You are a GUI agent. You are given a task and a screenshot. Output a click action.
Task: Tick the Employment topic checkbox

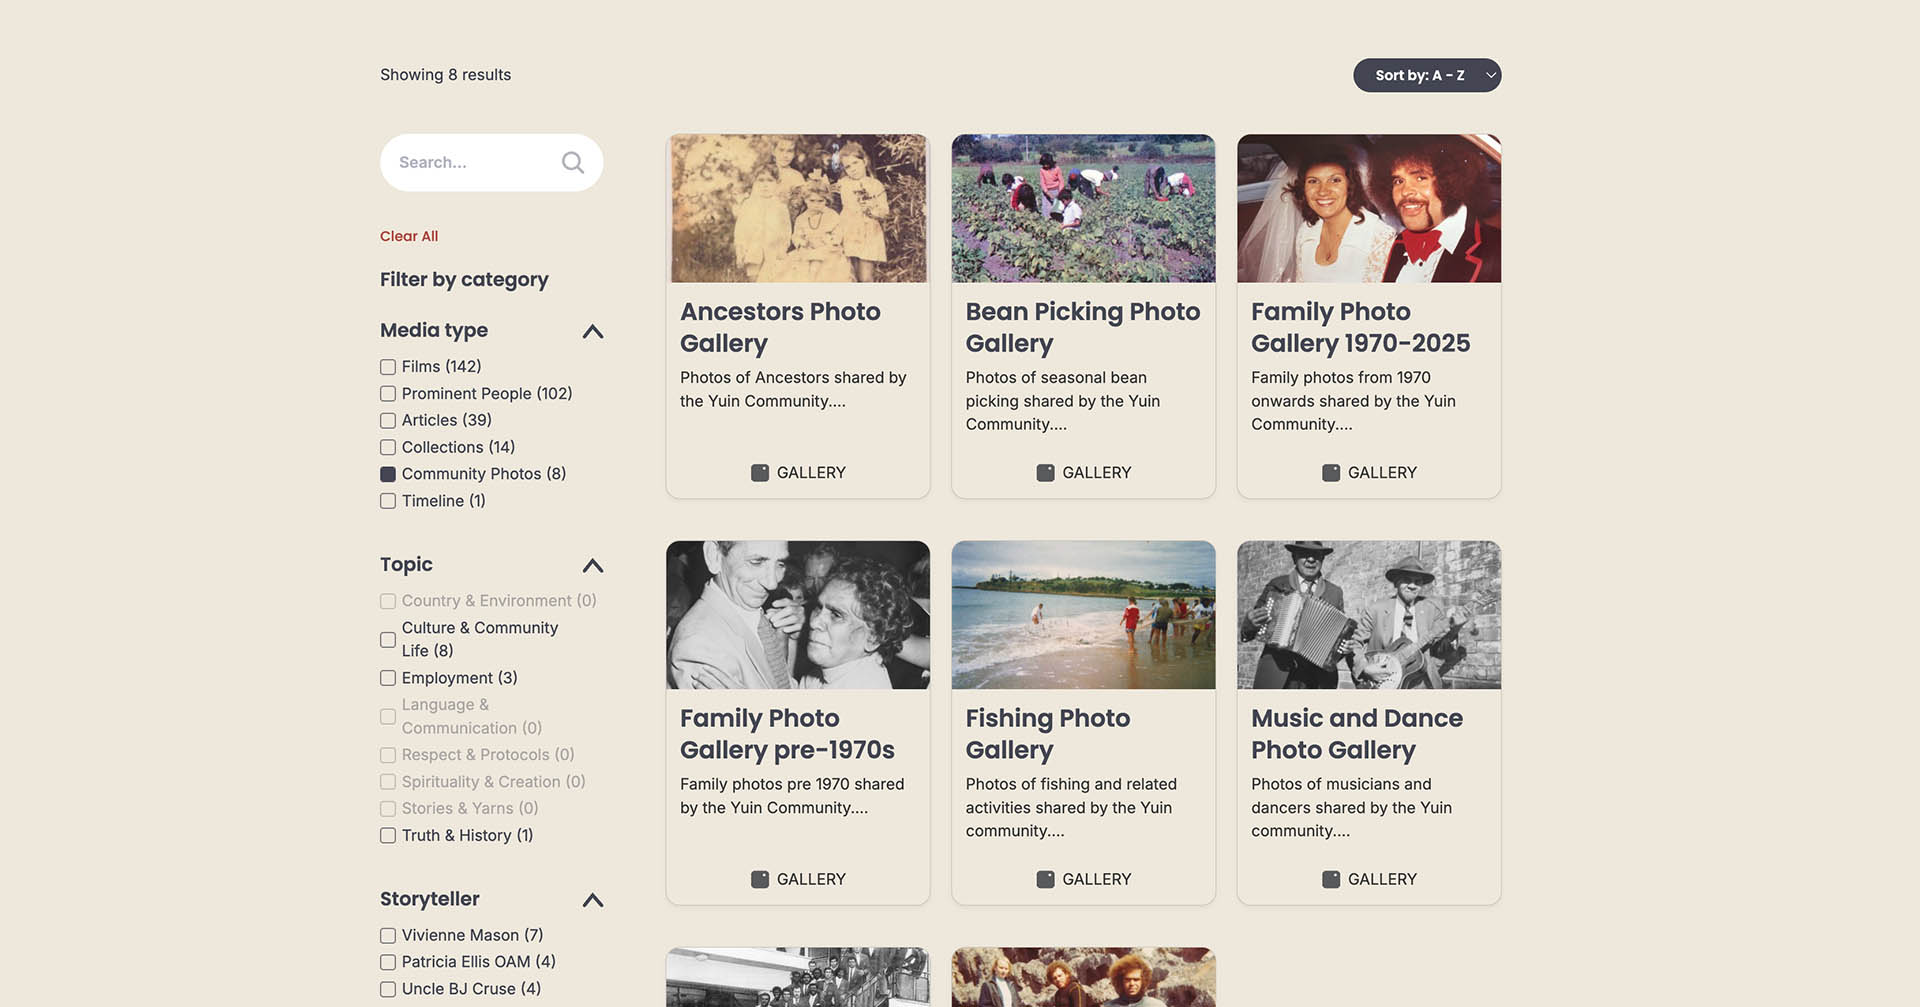(x=388, y=678)
